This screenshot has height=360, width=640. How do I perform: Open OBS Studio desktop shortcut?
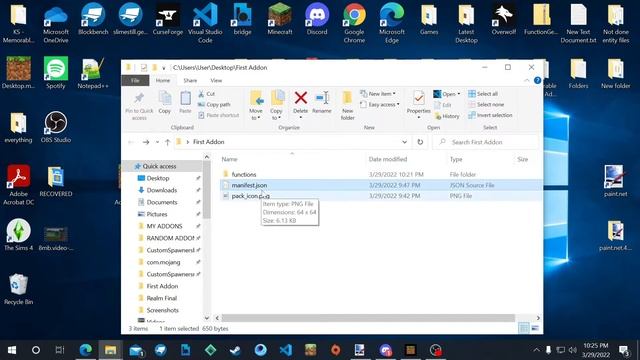pos(56,127)
